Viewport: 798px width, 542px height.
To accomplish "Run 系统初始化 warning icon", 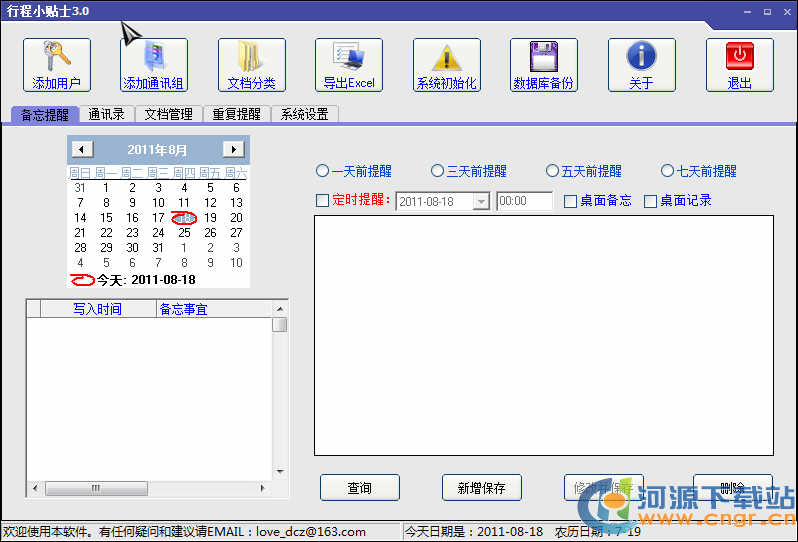I will [446, 57].
